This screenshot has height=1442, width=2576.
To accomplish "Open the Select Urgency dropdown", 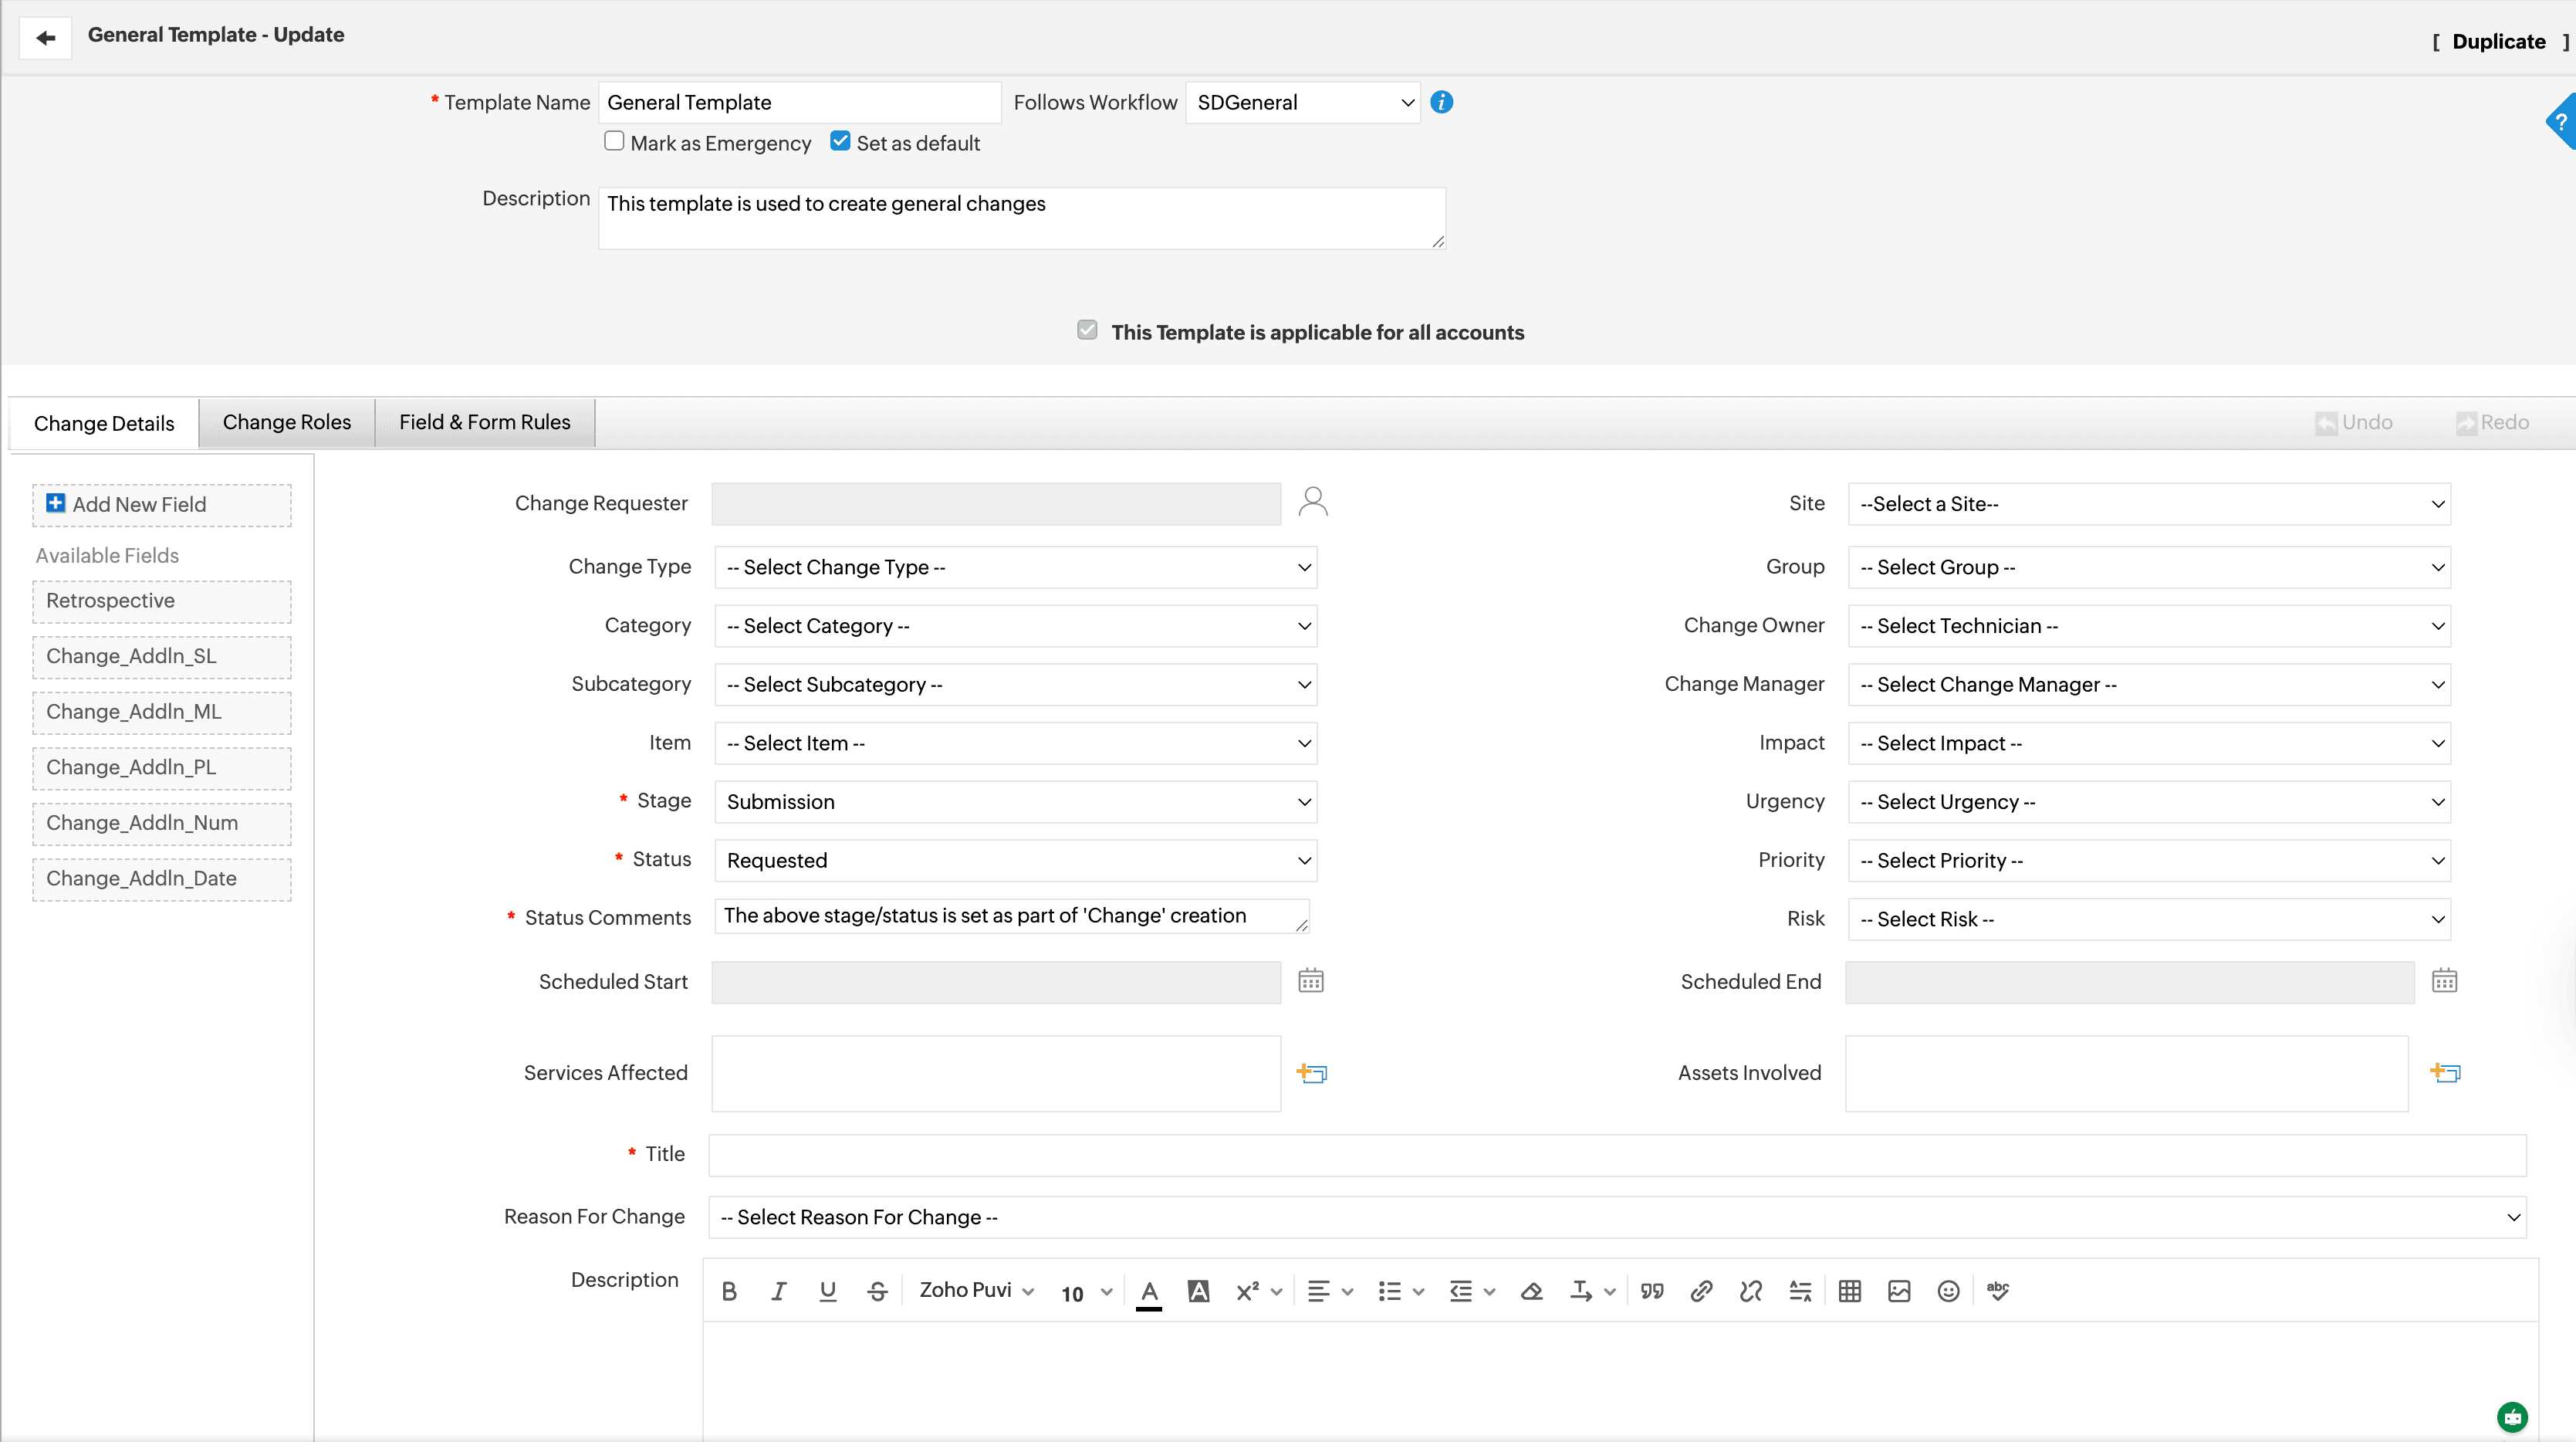I will [x=2149, y=802].
